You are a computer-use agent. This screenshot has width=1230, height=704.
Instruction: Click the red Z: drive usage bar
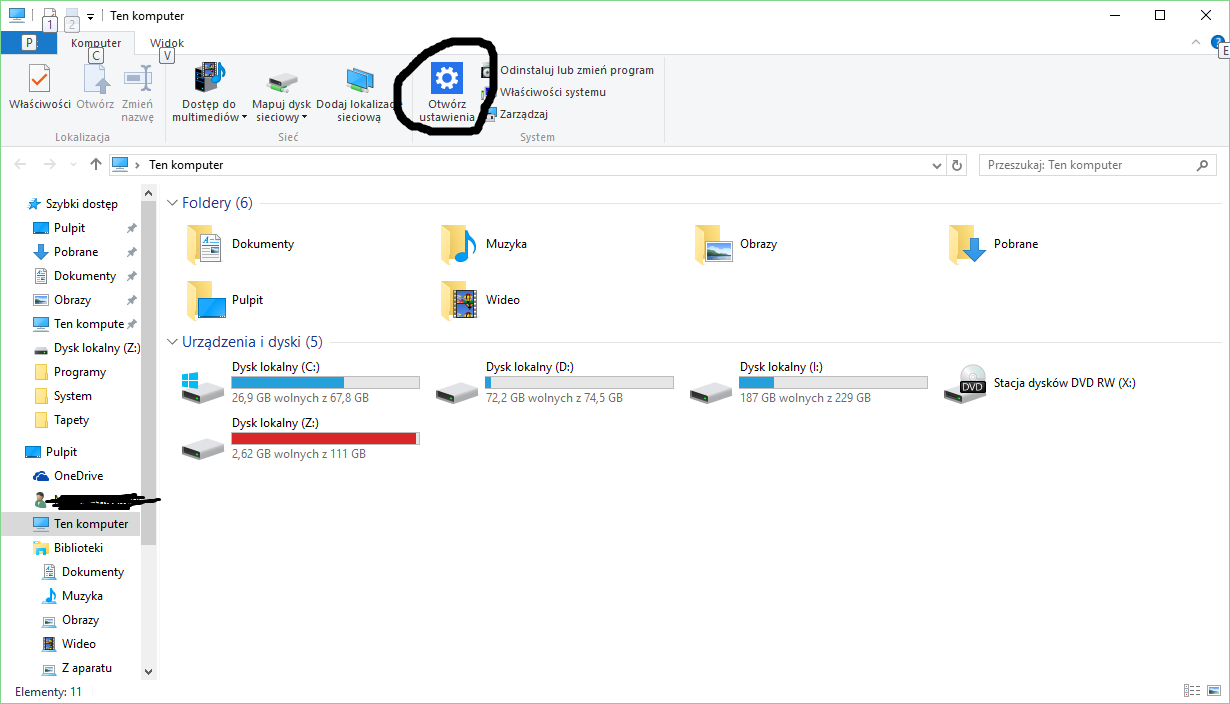[325, 438]
